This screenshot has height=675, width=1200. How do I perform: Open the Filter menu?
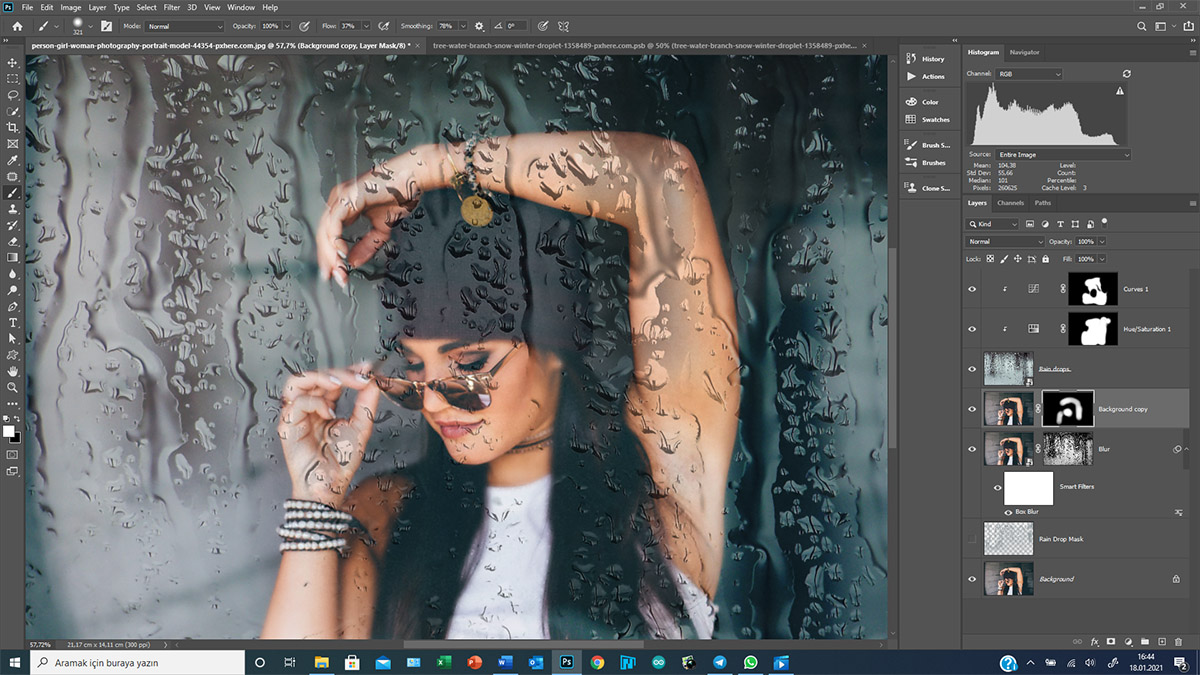[172, 7]
